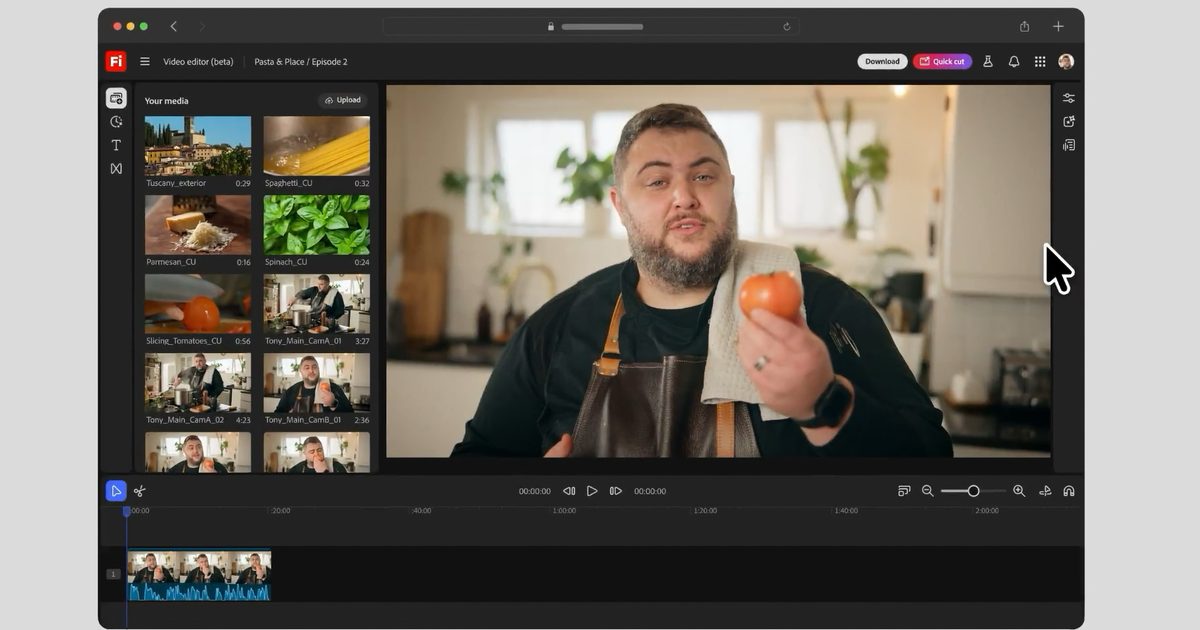Open the adjustments sliders panel icon
Viewport: 1200px width, 630px height.
1068,98
